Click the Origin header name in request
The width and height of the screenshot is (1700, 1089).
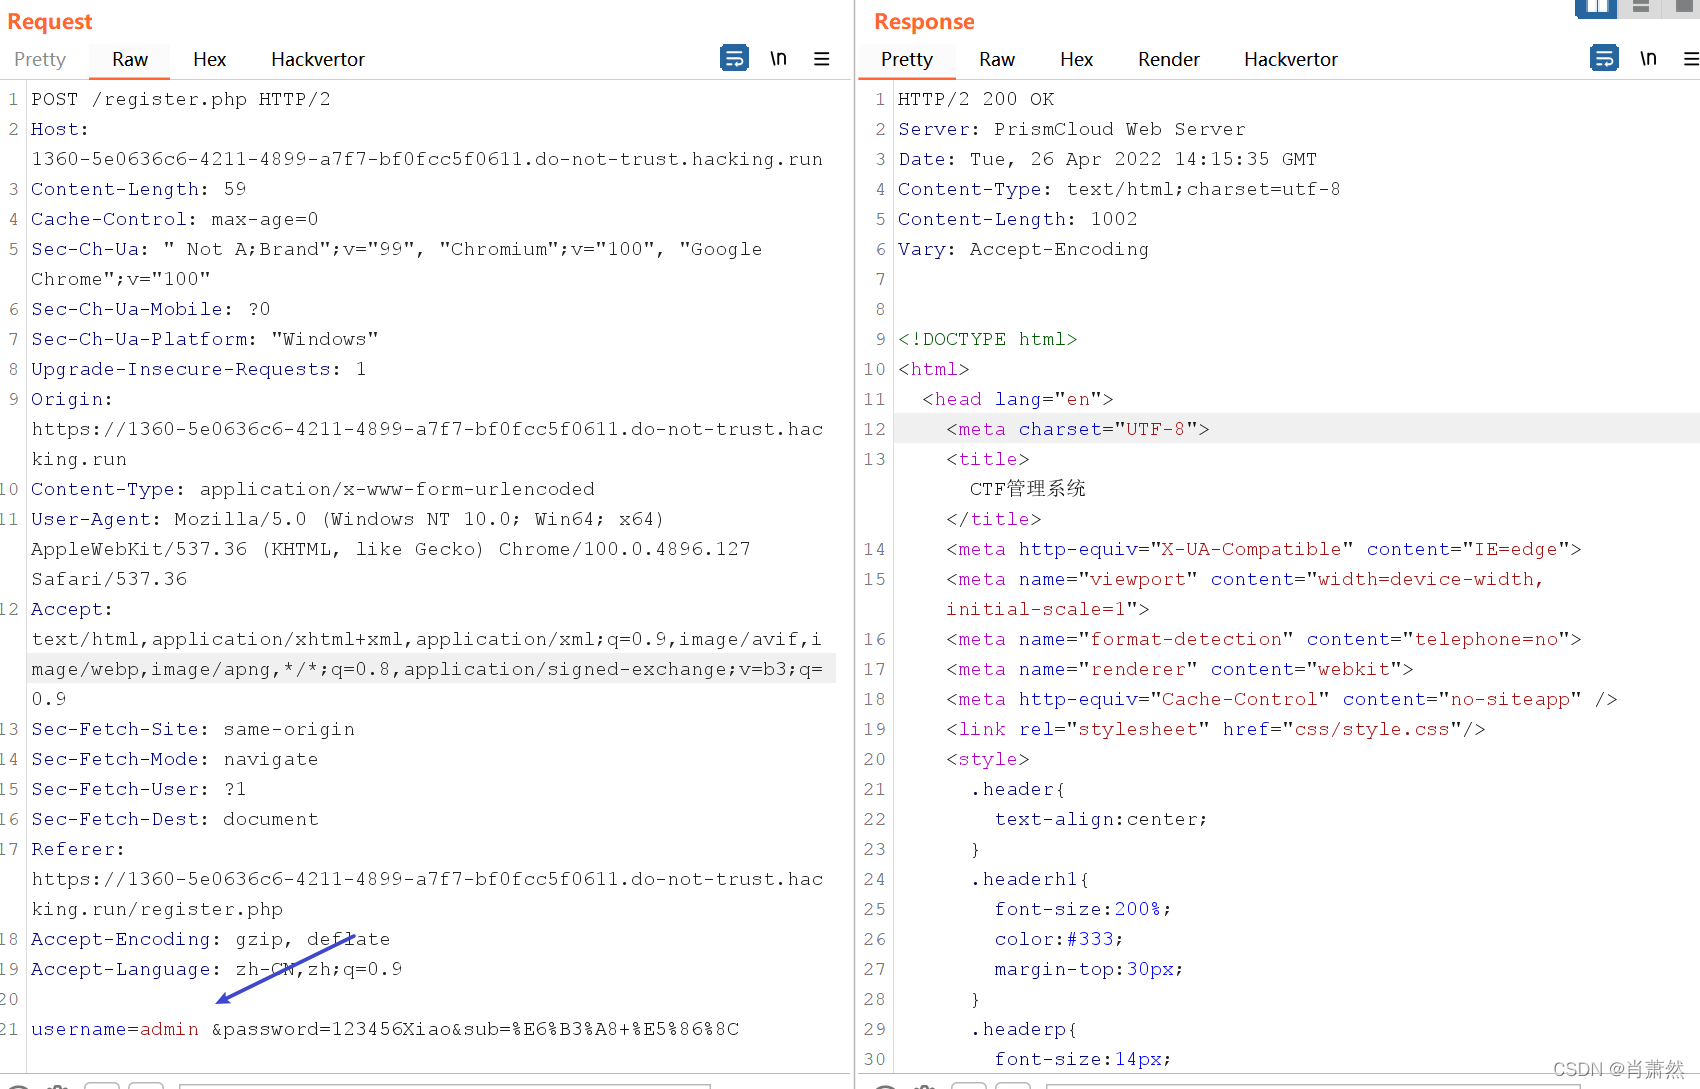(x=72, y=399)
